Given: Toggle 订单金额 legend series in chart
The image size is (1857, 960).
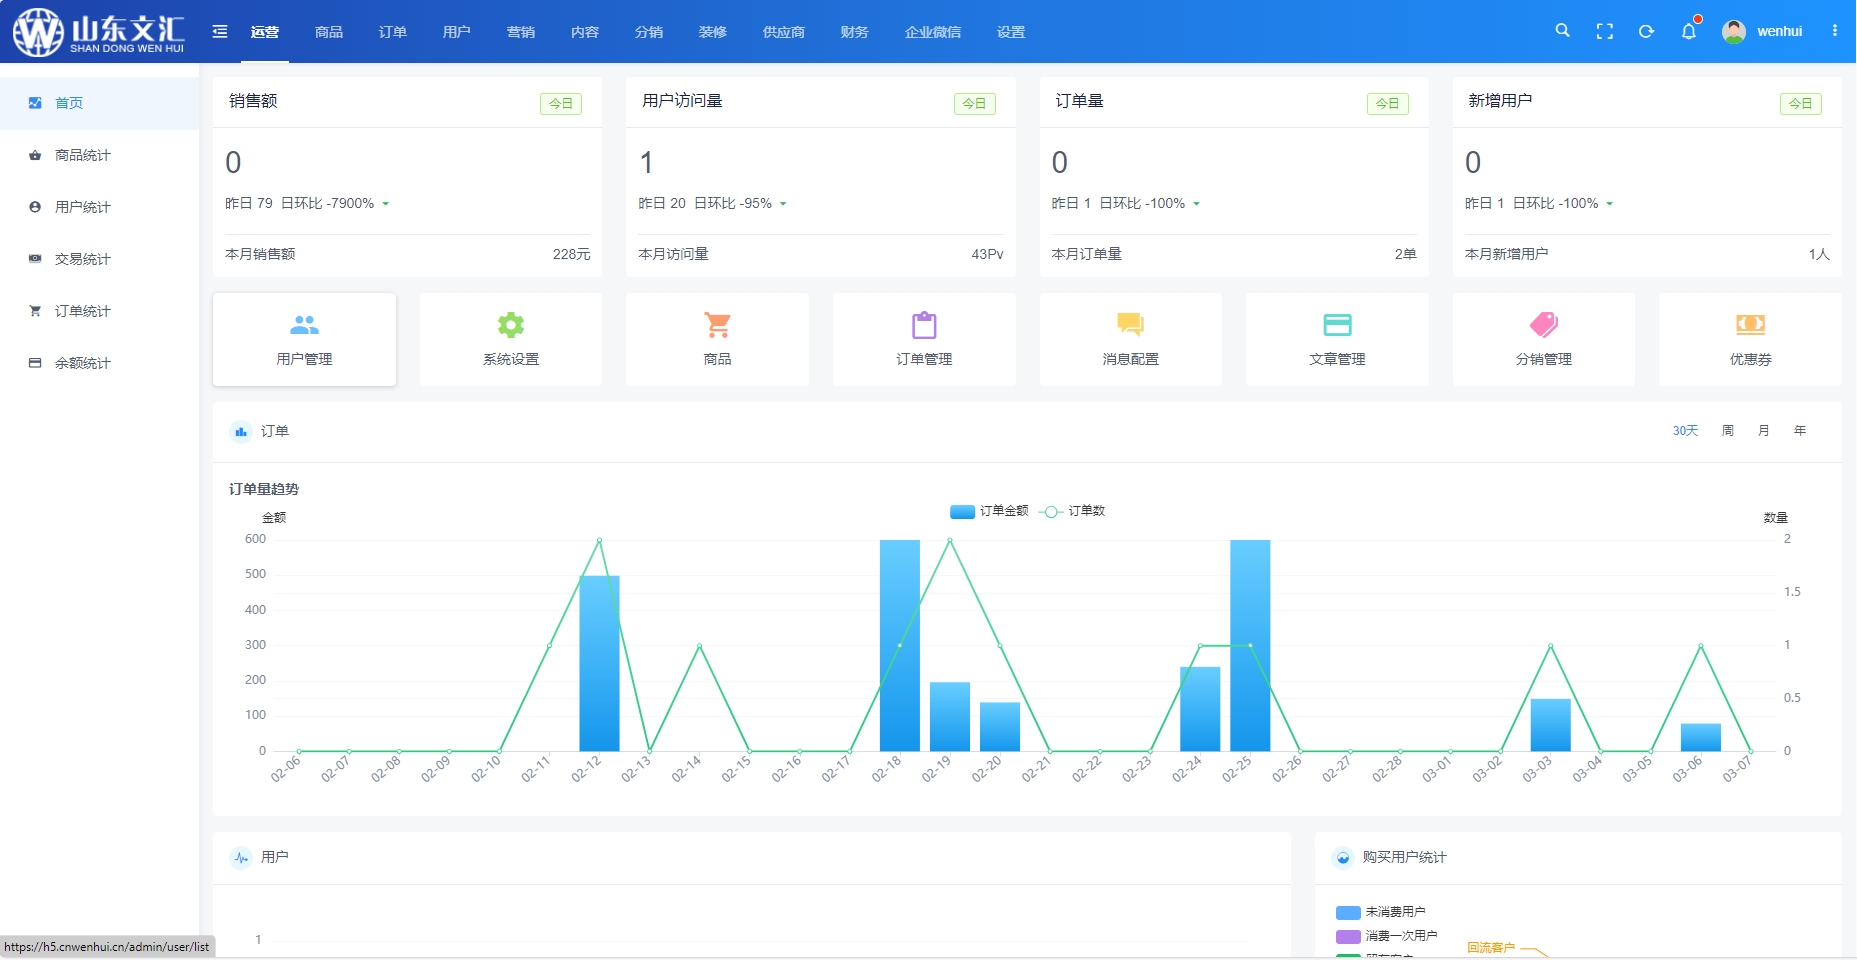Looking at the screenshot, I should click(989, 511).
